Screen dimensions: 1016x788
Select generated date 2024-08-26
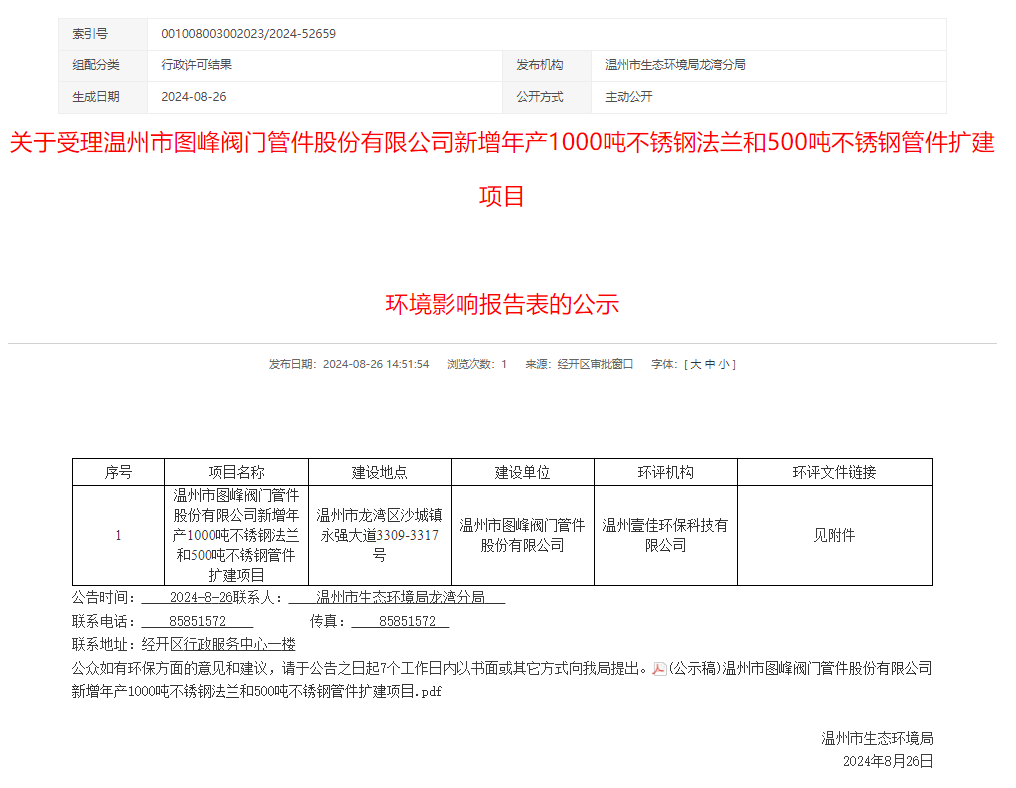pyautogui.click(x=194, y=97)
